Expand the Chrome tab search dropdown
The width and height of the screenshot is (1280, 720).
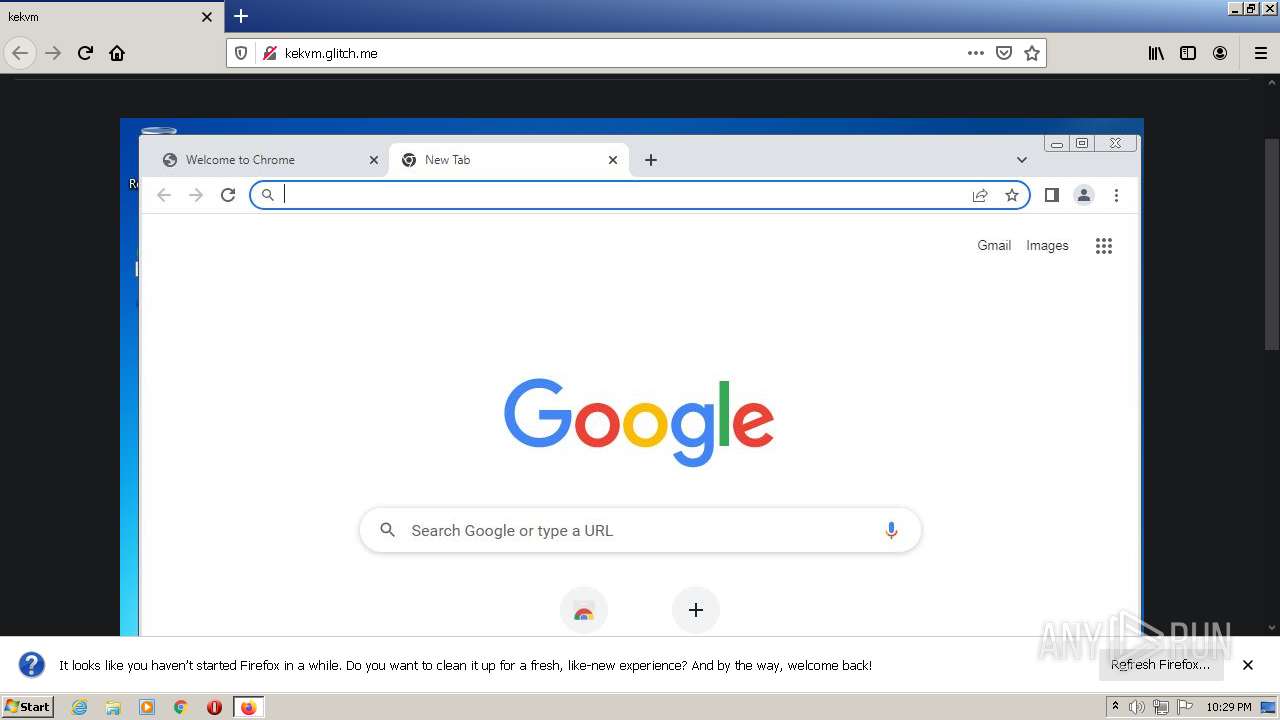(x=1021, y=160)
